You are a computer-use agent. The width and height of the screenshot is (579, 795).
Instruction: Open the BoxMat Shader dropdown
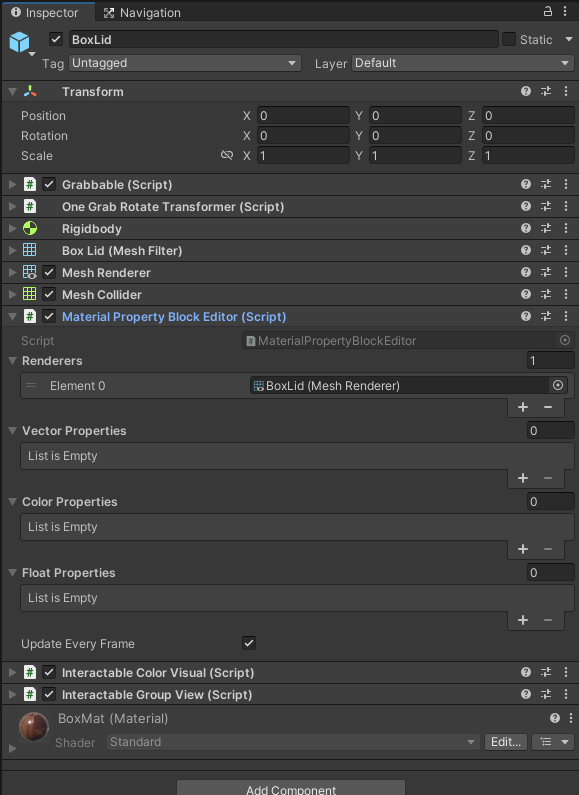coord(293,742)
